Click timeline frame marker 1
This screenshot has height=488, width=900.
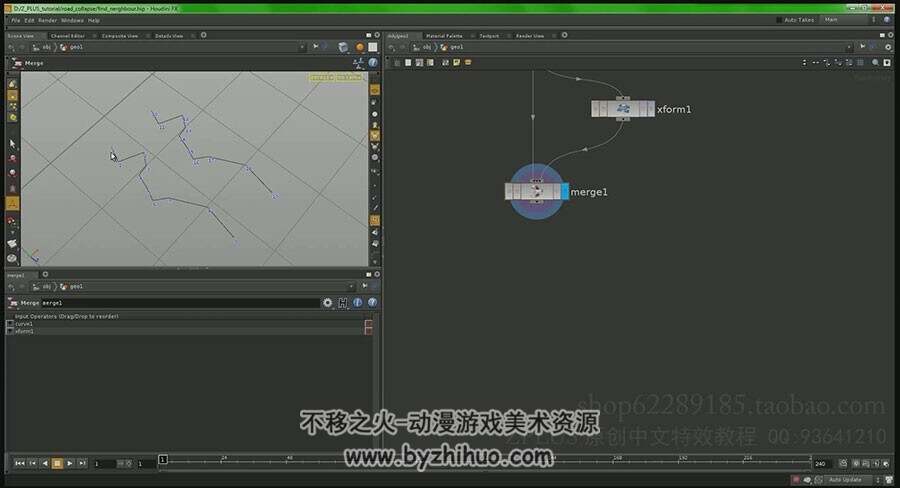pyautogui.click(x=163, y=459)
